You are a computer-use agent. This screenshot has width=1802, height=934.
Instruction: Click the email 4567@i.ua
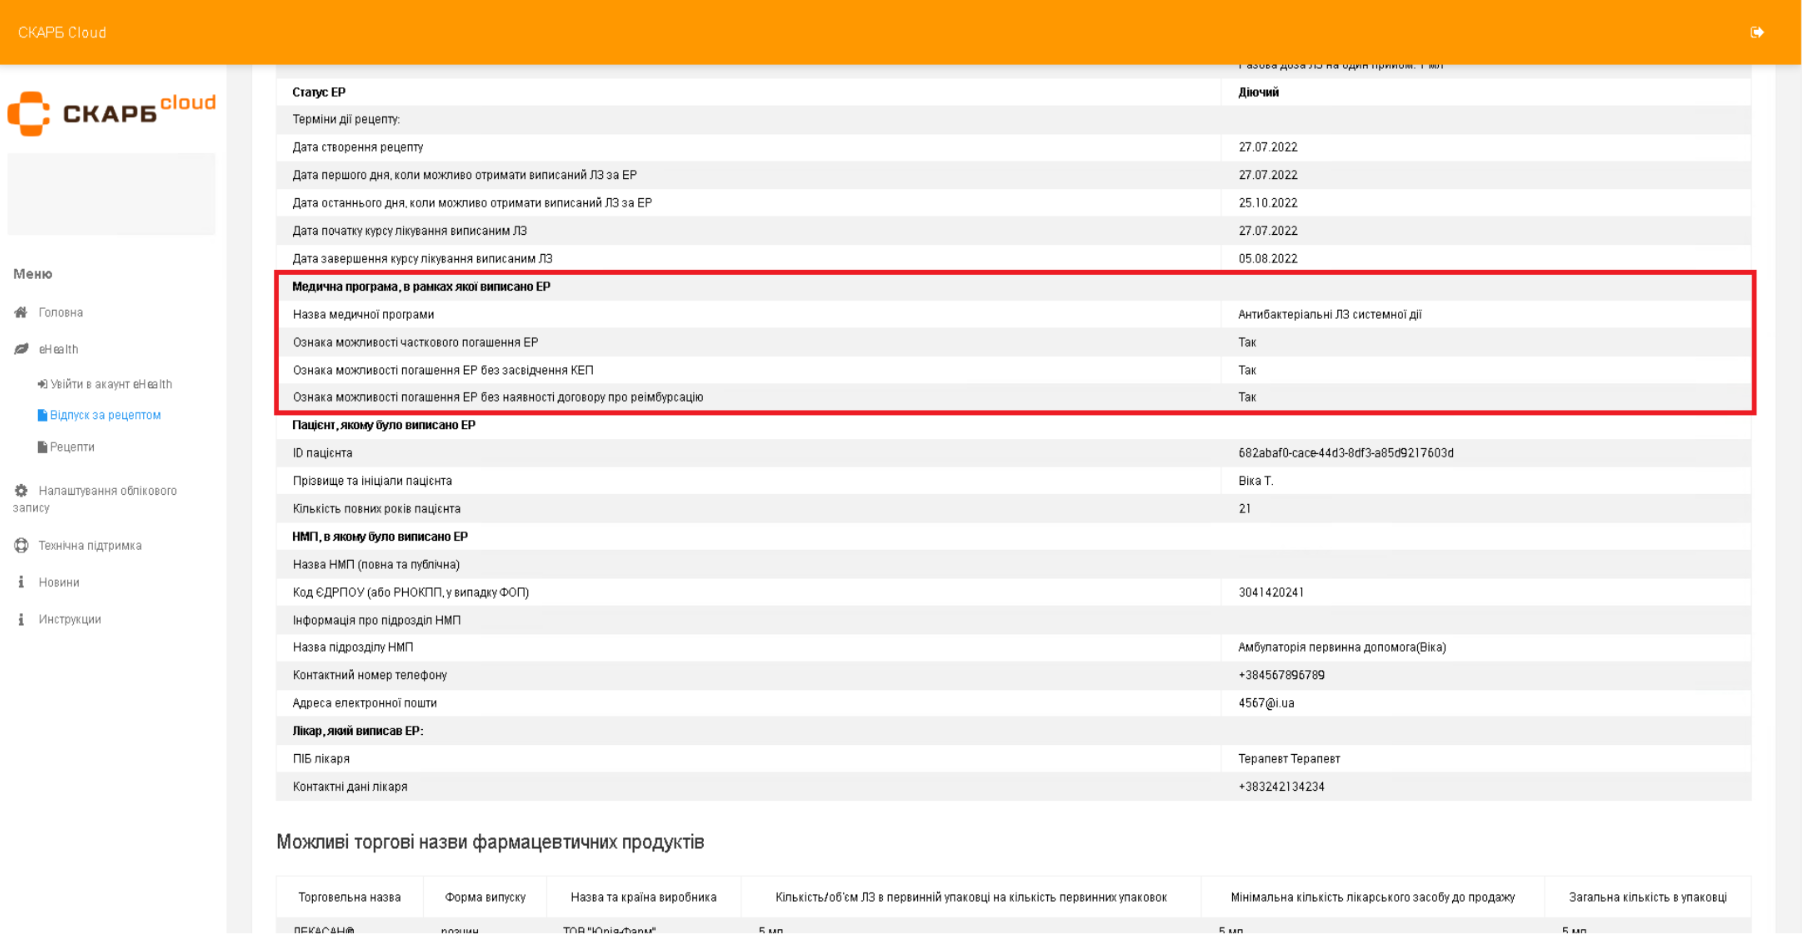point(1266,703)
